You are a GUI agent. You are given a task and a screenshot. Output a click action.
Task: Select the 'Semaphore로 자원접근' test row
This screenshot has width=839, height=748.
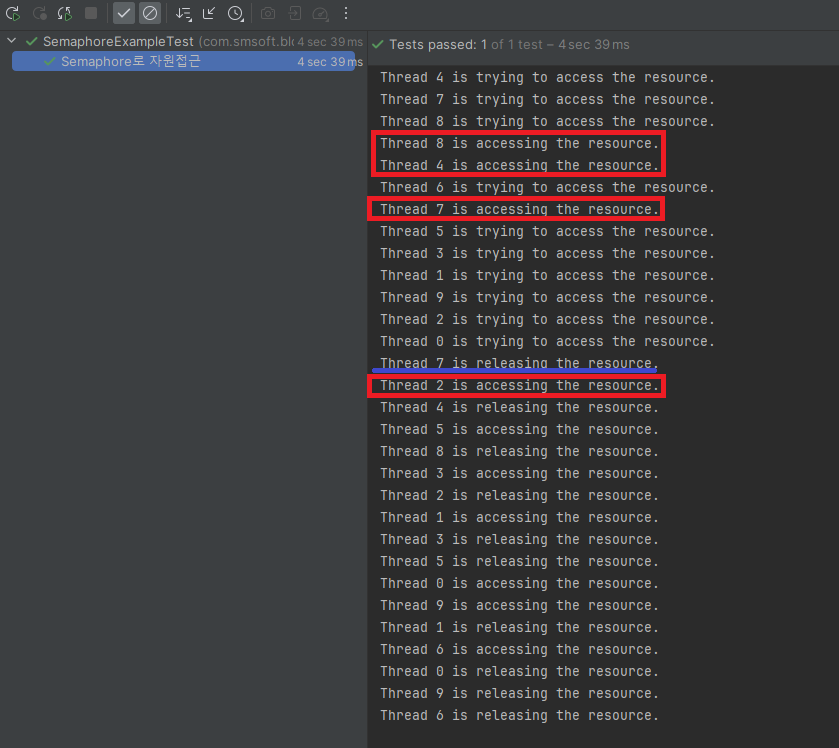pyautogui.click(x=184, y=62)
